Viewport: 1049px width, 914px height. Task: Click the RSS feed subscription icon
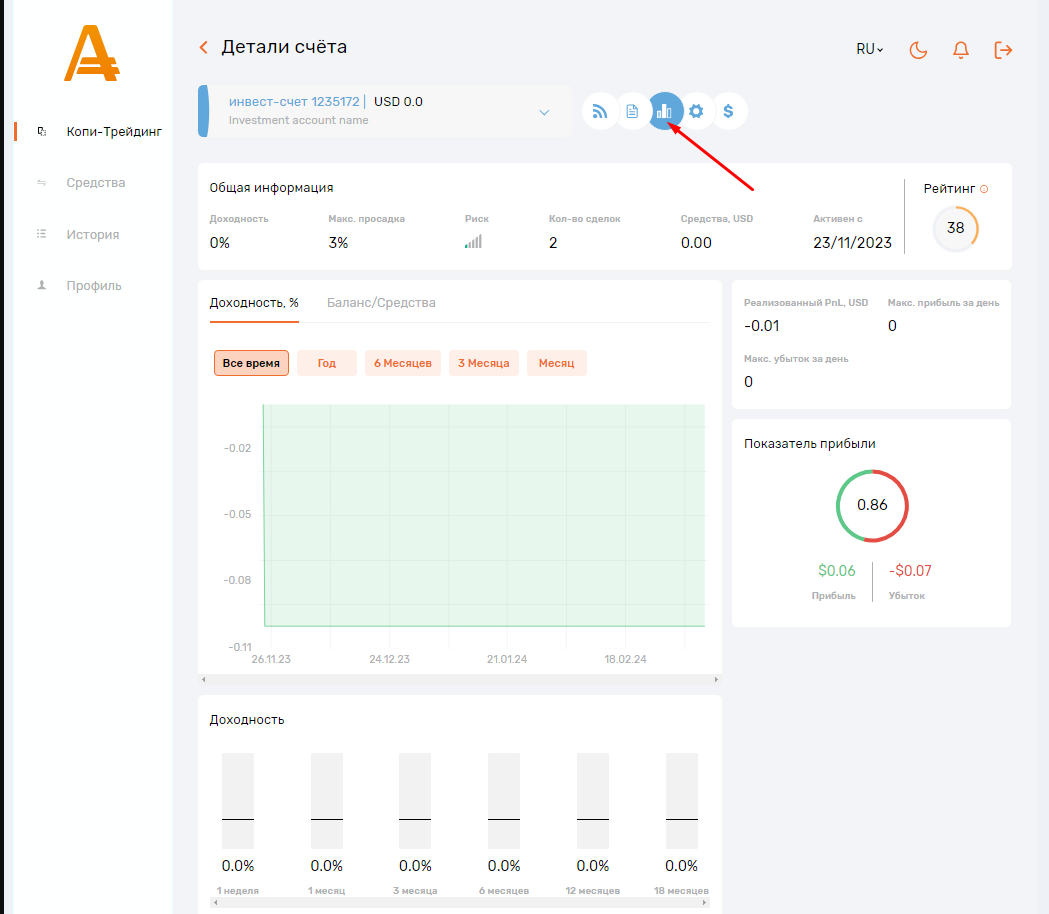click(x=600, y=111)
